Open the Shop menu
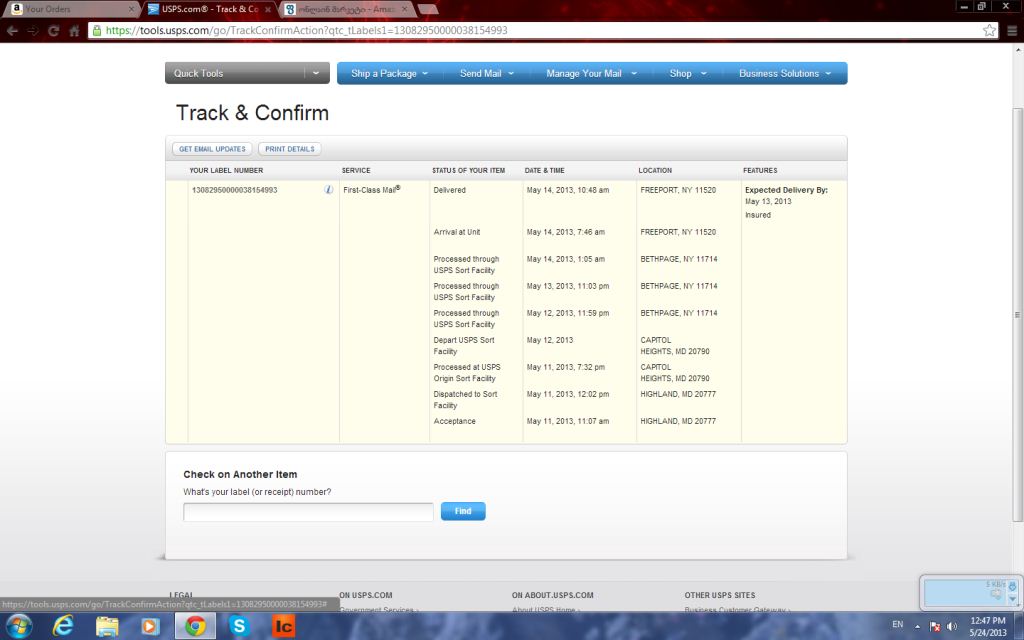This screenshot has height=640, width=1024. [x=688, y=73]
